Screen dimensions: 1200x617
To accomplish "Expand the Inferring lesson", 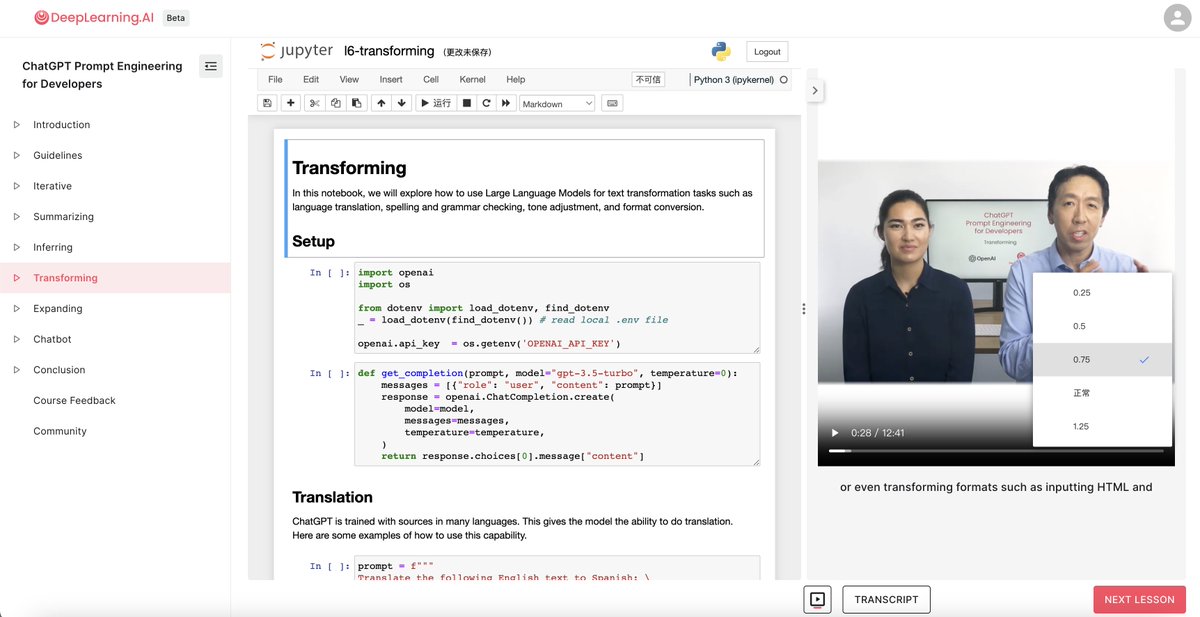I will 17,247.
